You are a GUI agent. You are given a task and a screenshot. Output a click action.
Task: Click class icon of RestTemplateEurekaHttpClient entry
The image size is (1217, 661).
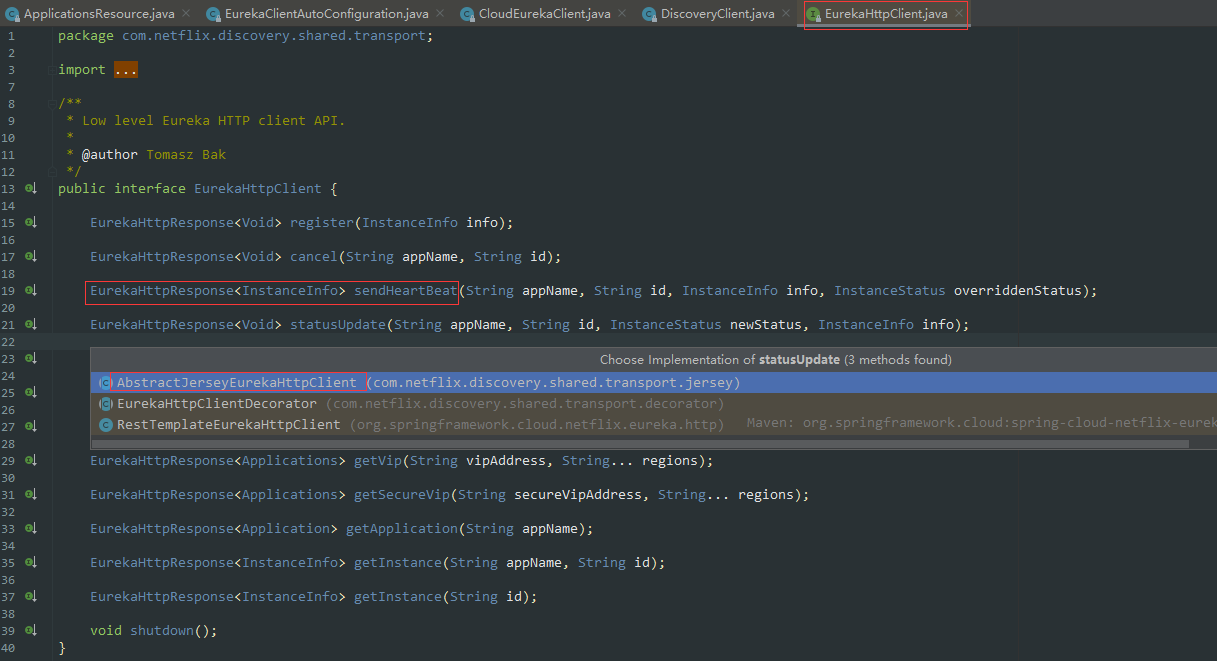click(106, 425)
